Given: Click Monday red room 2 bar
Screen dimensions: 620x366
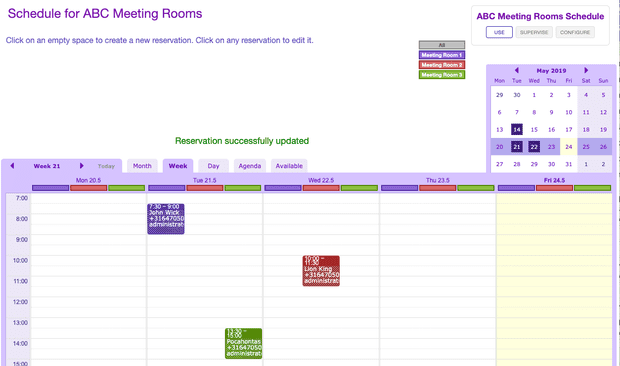Looking at the screenshot, I should click(89, 188).
